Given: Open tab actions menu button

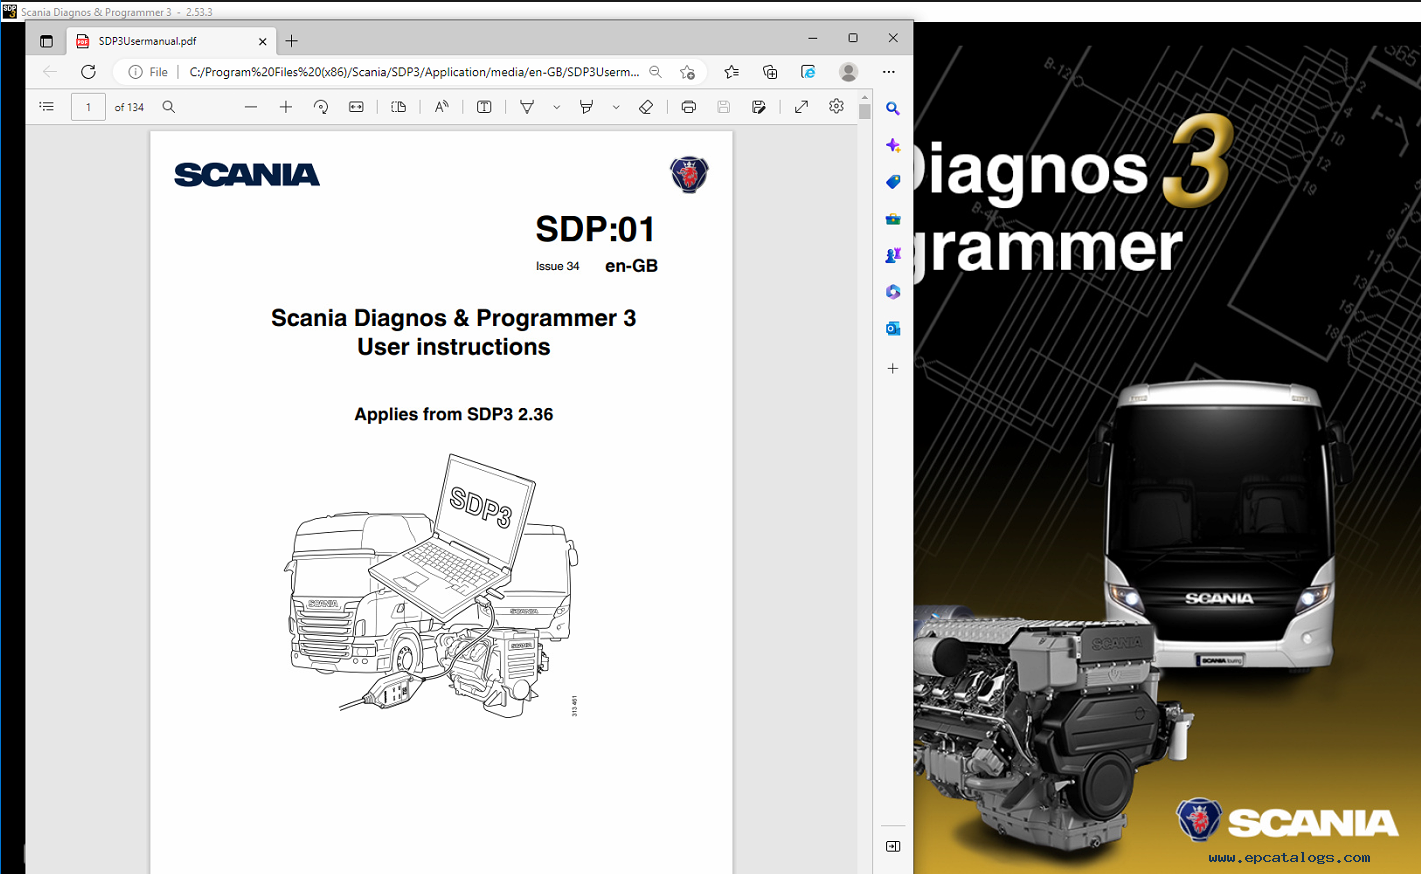Looking at the screenshot, I should (46, 41).
